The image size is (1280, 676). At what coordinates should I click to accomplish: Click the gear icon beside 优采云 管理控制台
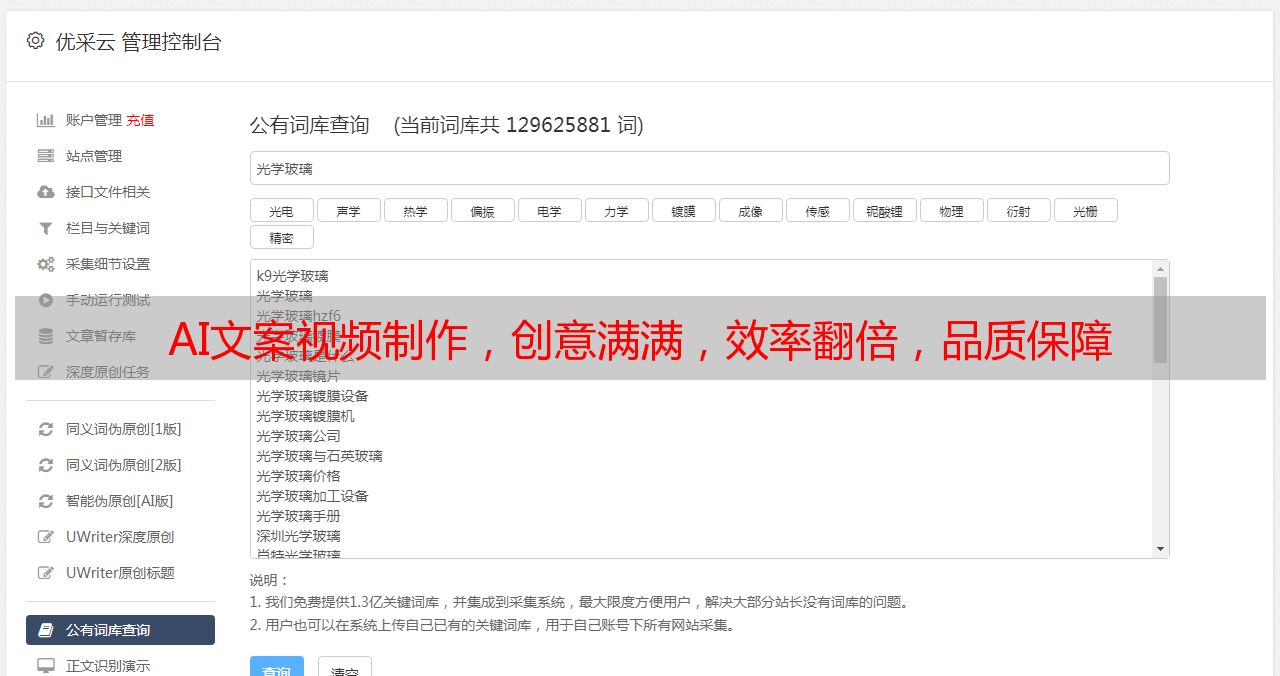36,41
